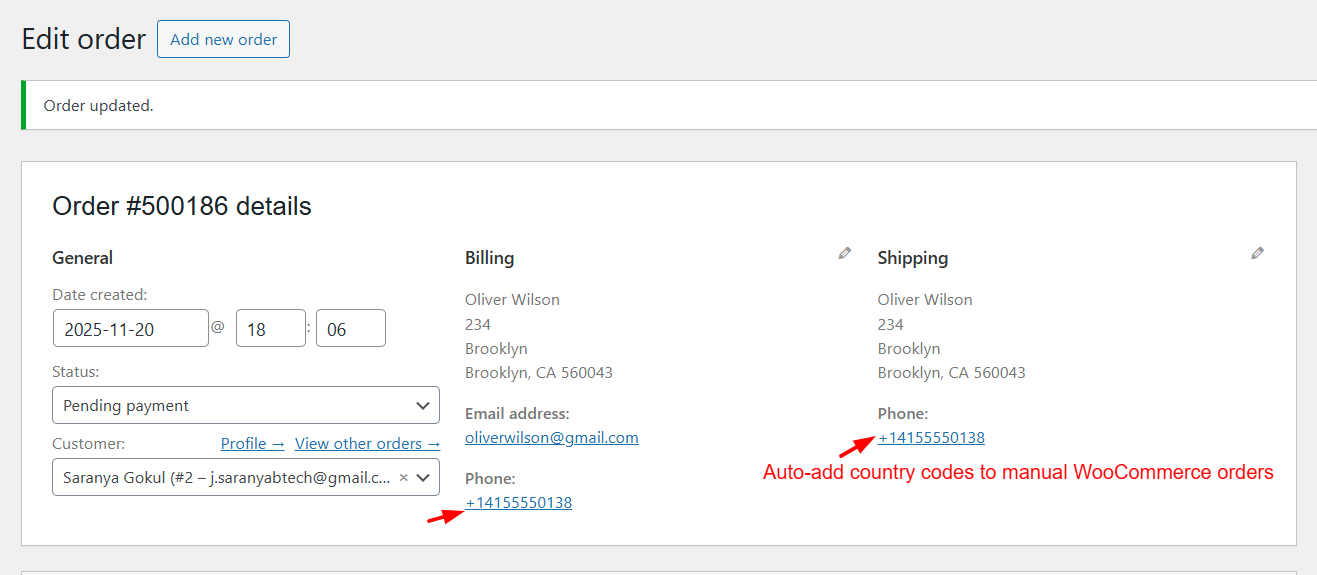Click the shipping phone number link
1317x575 pixels.
click(x=931, y=438)
